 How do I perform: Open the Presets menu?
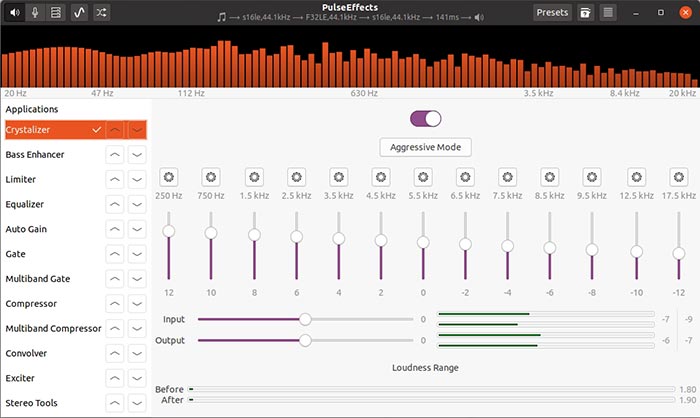[x=552, y=13]
